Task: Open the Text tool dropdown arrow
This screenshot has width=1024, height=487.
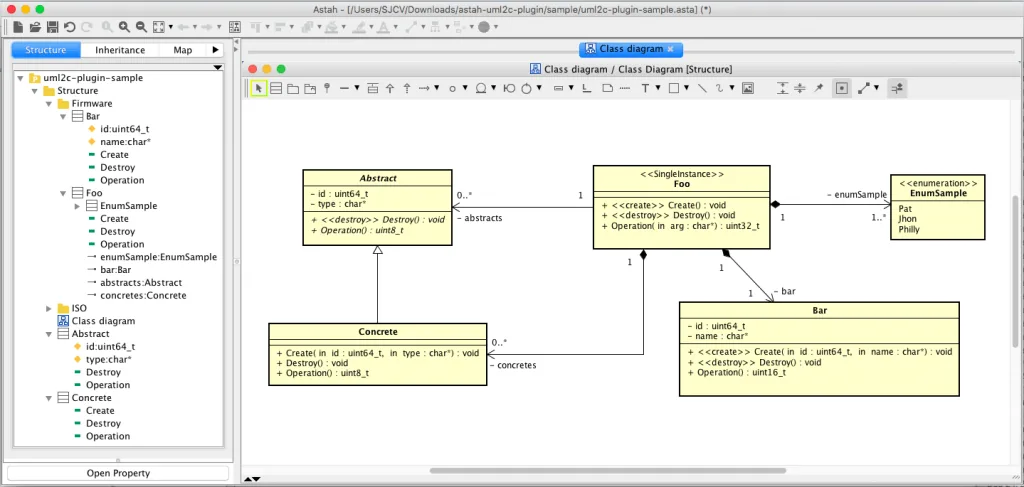Action: pyautogui.click(x=658, y=88)
